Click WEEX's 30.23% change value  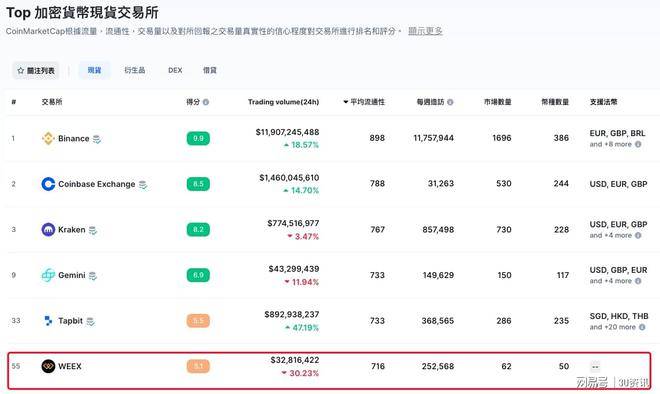304,373
